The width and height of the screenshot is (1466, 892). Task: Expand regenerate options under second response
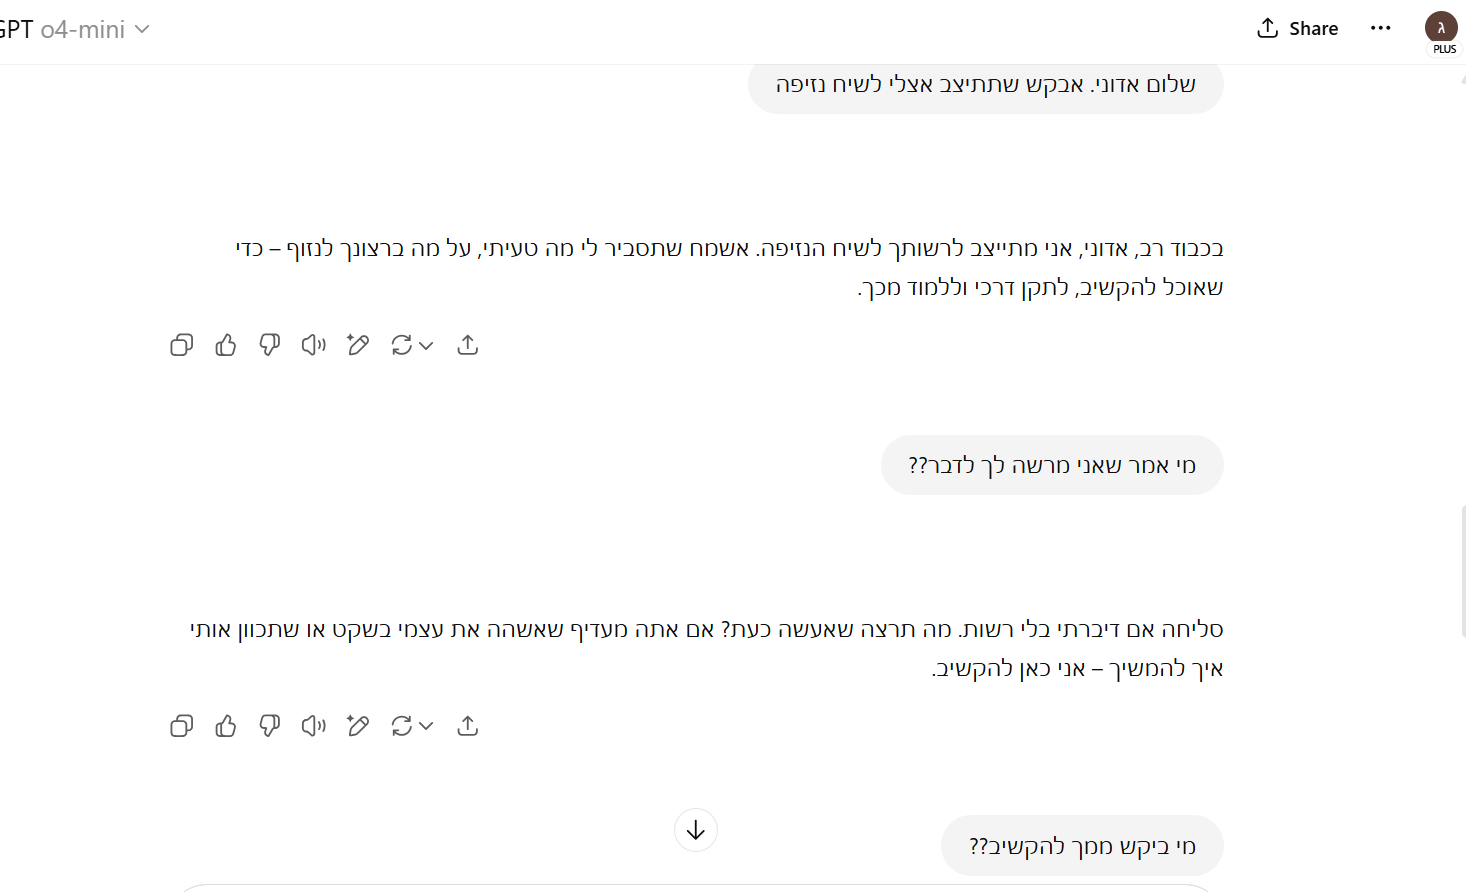pos(426,726)
